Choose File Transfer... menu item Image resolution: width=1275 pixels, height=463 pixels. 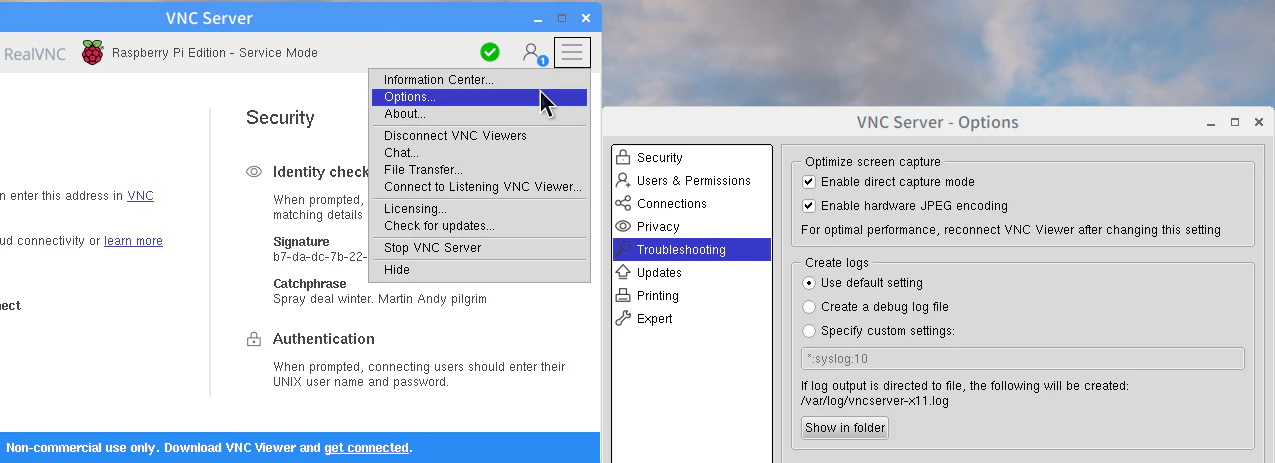tap(479, 170)
